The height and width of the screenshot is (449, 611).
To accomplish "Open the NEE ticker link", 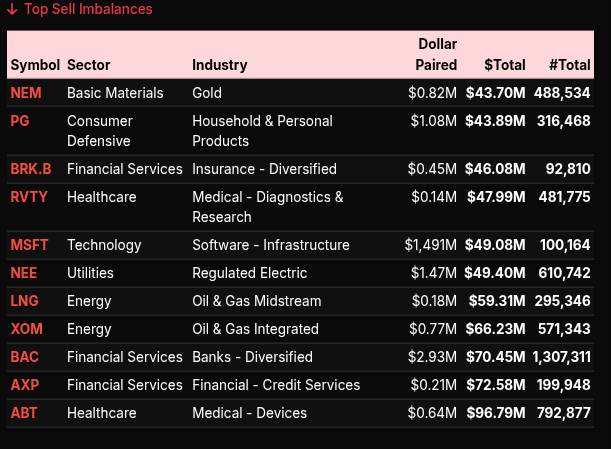I will (x=23, y=273).
